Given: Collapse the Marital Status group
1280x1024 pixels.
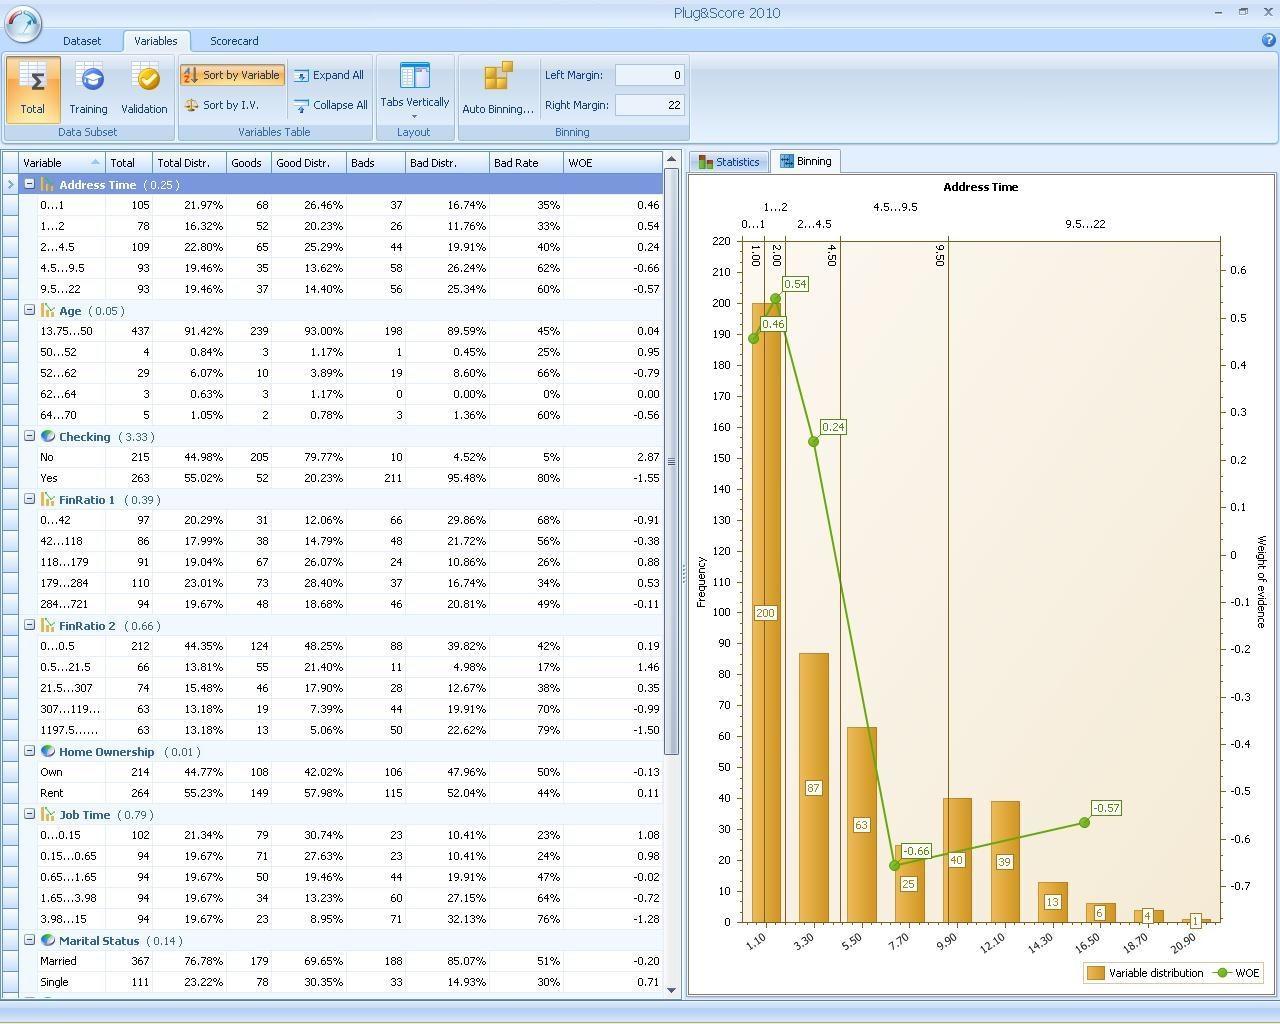Looking at the screenshot, I should [29, 940].
